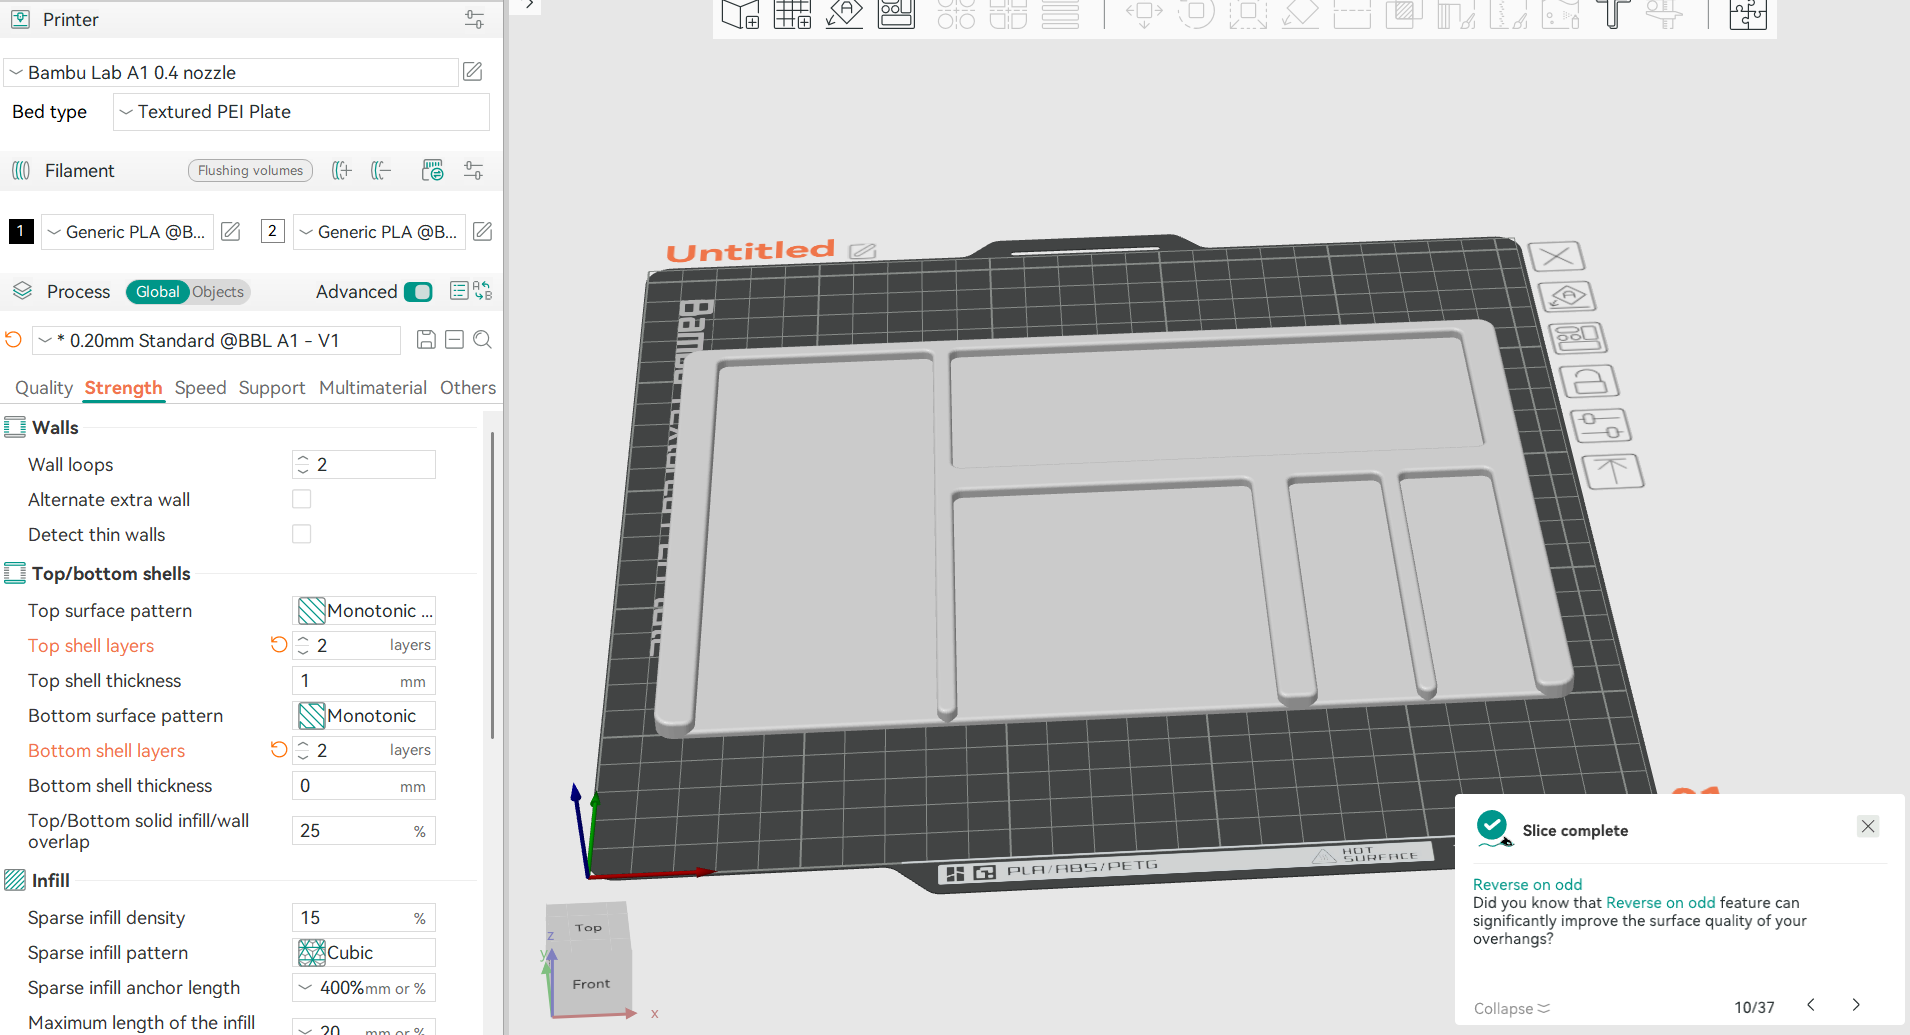
Task: Open the printer Bambu Lab A1 dropdown
Action: tap(231, 72)
